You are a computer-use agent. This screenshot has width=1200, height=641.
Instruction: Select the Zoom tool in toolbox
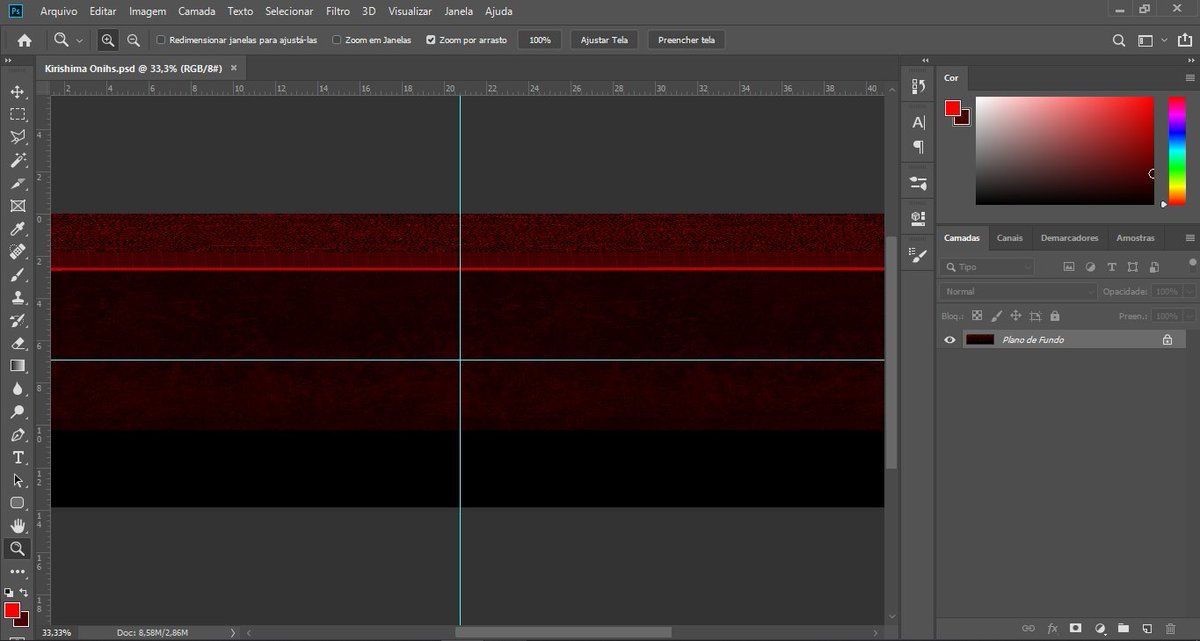tap(17, 549)
